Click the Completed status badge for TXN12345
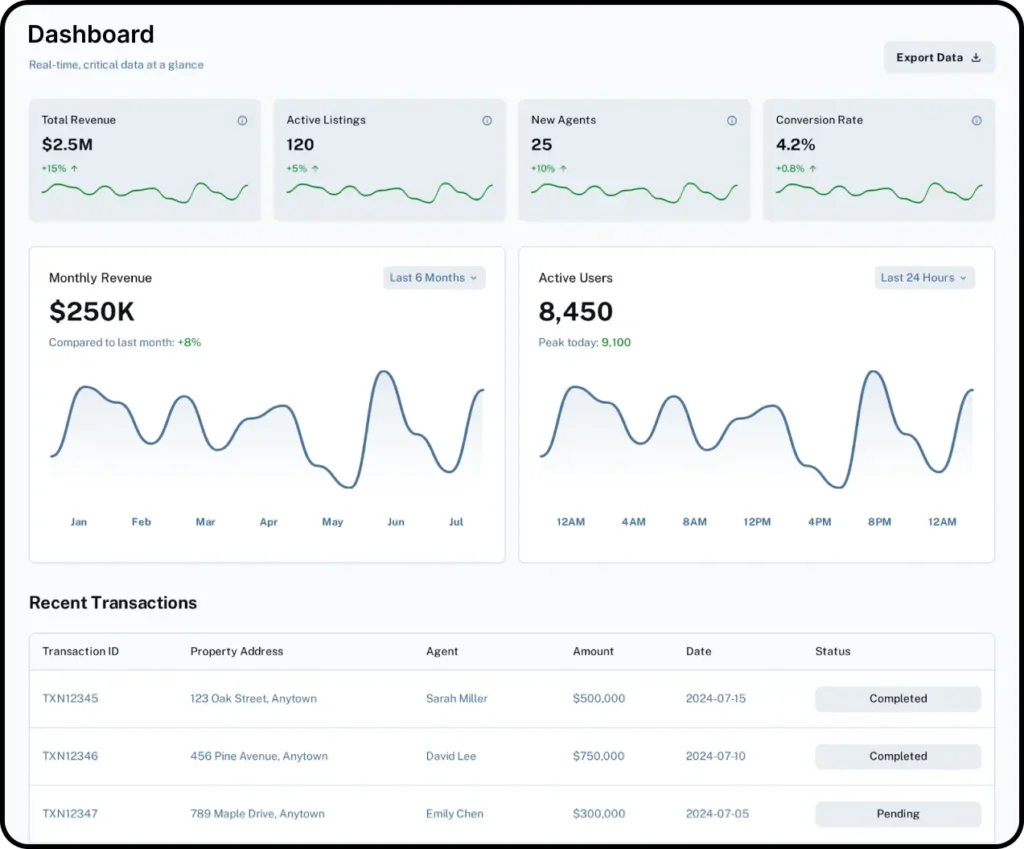The width and height of the screenshot is (1024, 849). coord(897,699)
